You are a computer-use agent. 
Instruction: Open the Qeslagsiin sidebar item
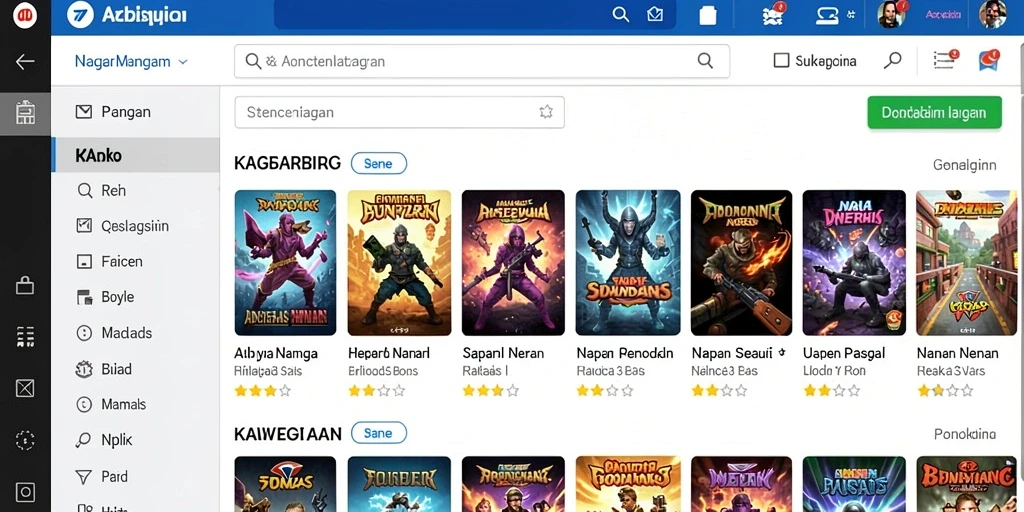pyautogui.click(x=136, y=226)
